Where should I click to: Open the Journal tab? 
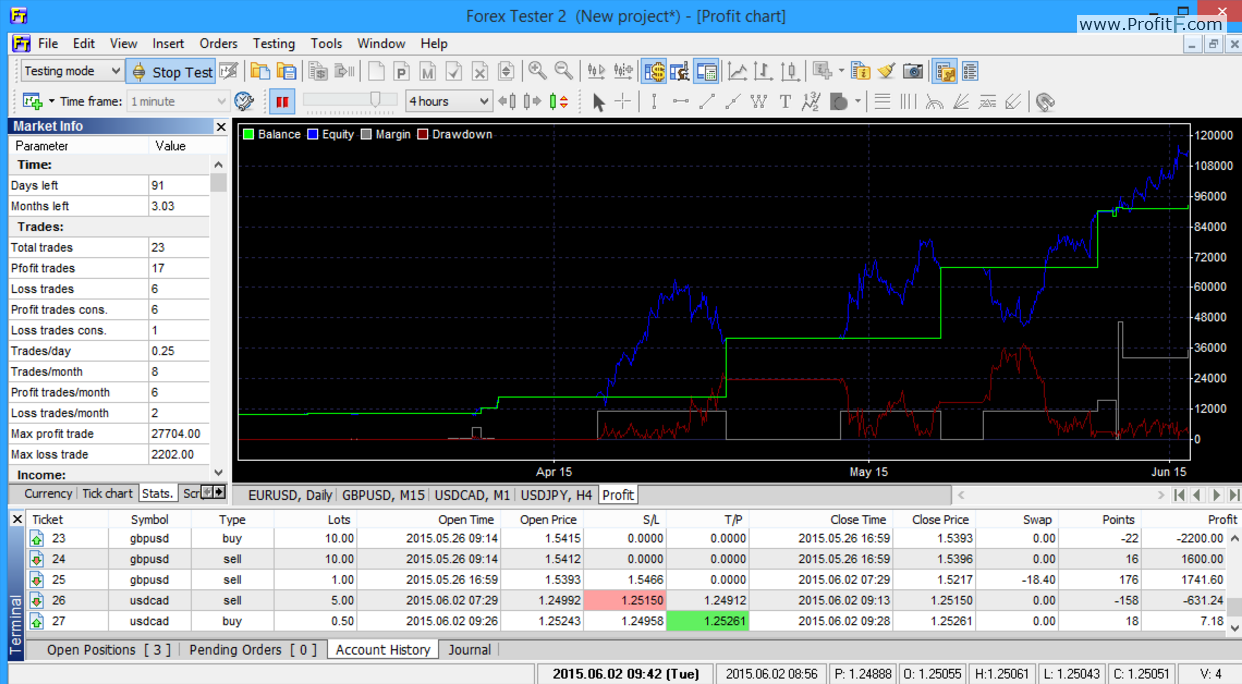[469, 650]
